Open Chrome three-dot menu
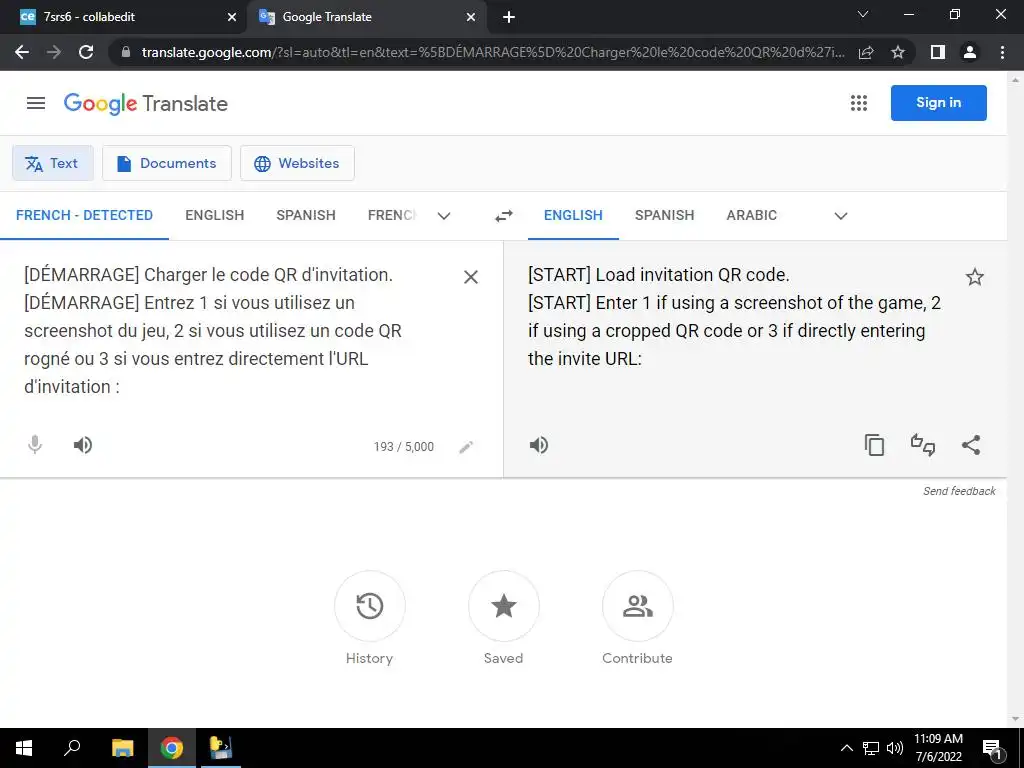 [x=1002, y=52]
